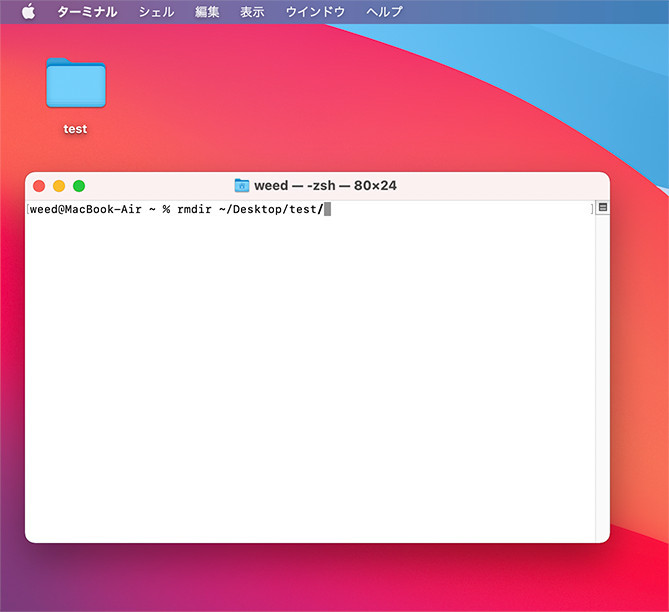669x612 pixels.
Task: Close the Terminal window
Action: pos(39,186)
